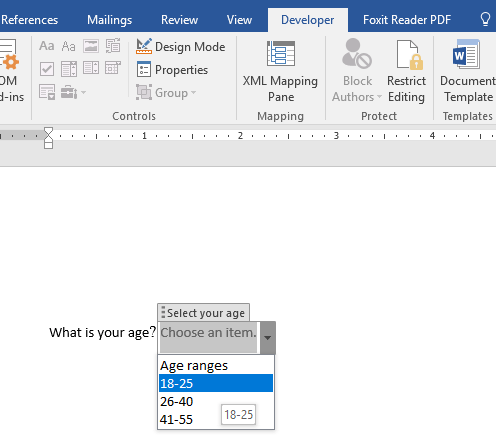Click Restrict Editing in Protect group
496x439 pixels.
406,71
